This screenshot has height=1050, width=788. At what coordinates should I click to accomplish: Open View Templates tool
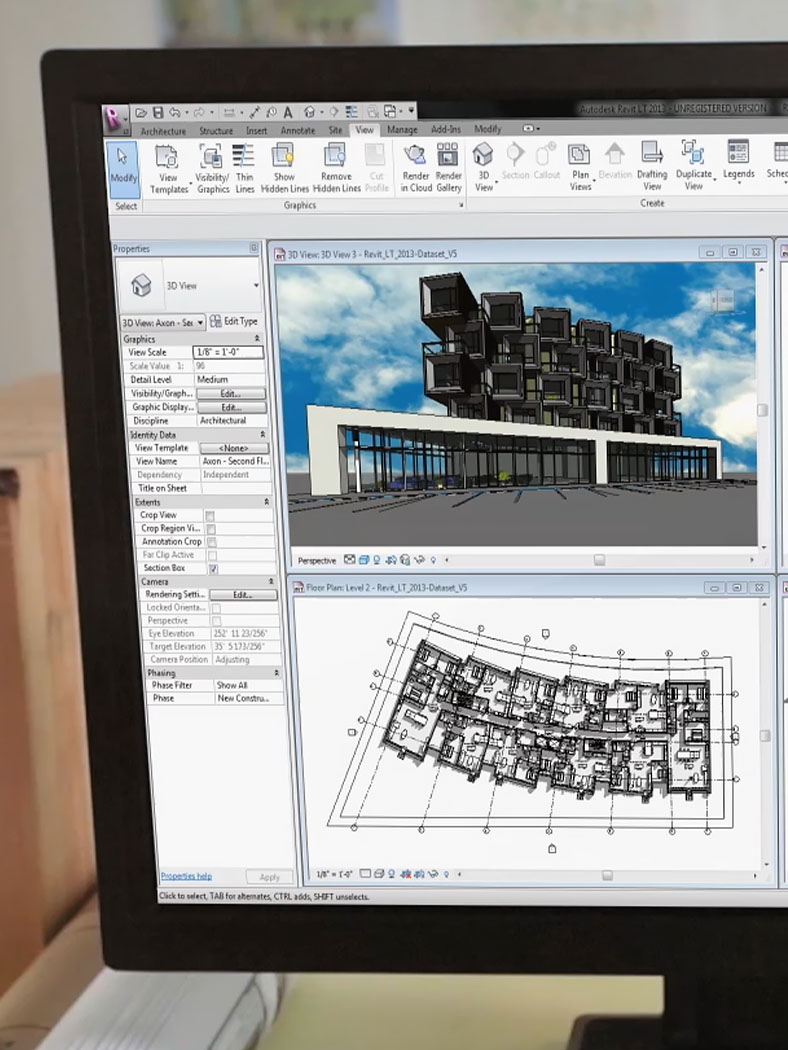(169, 169)
